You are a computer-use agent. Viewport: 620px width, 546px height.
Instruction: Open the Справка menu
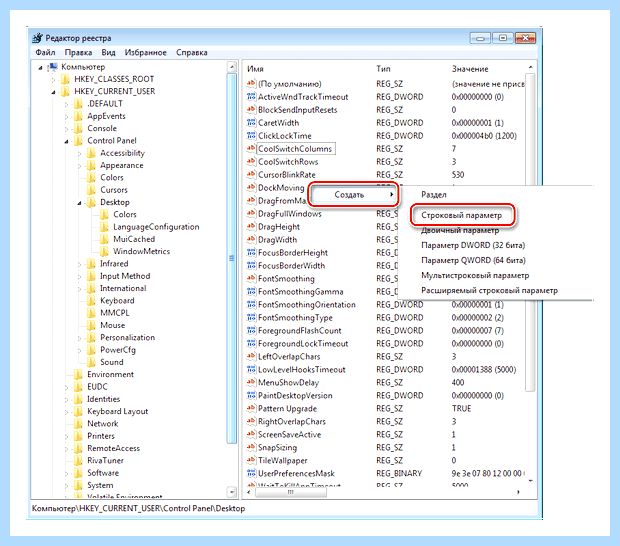pos(192,53)
